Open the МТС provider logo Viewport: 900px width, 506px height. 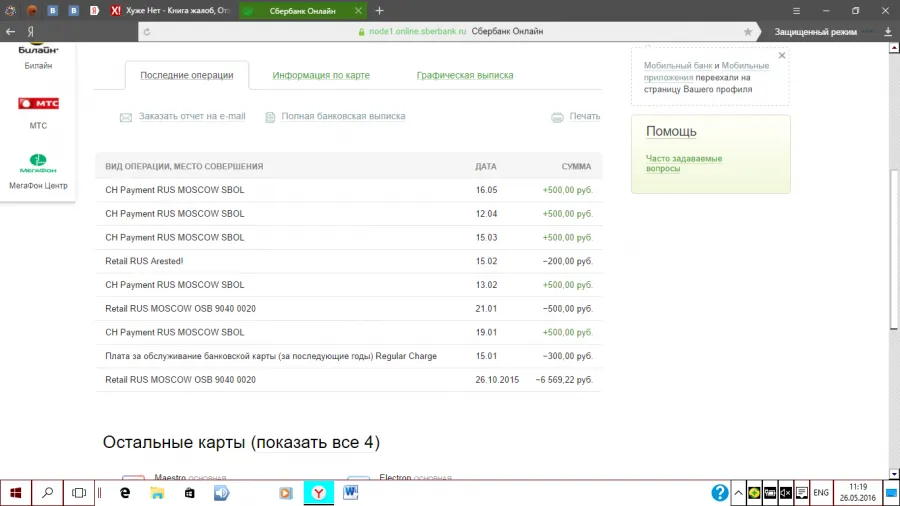pos(38,103)
